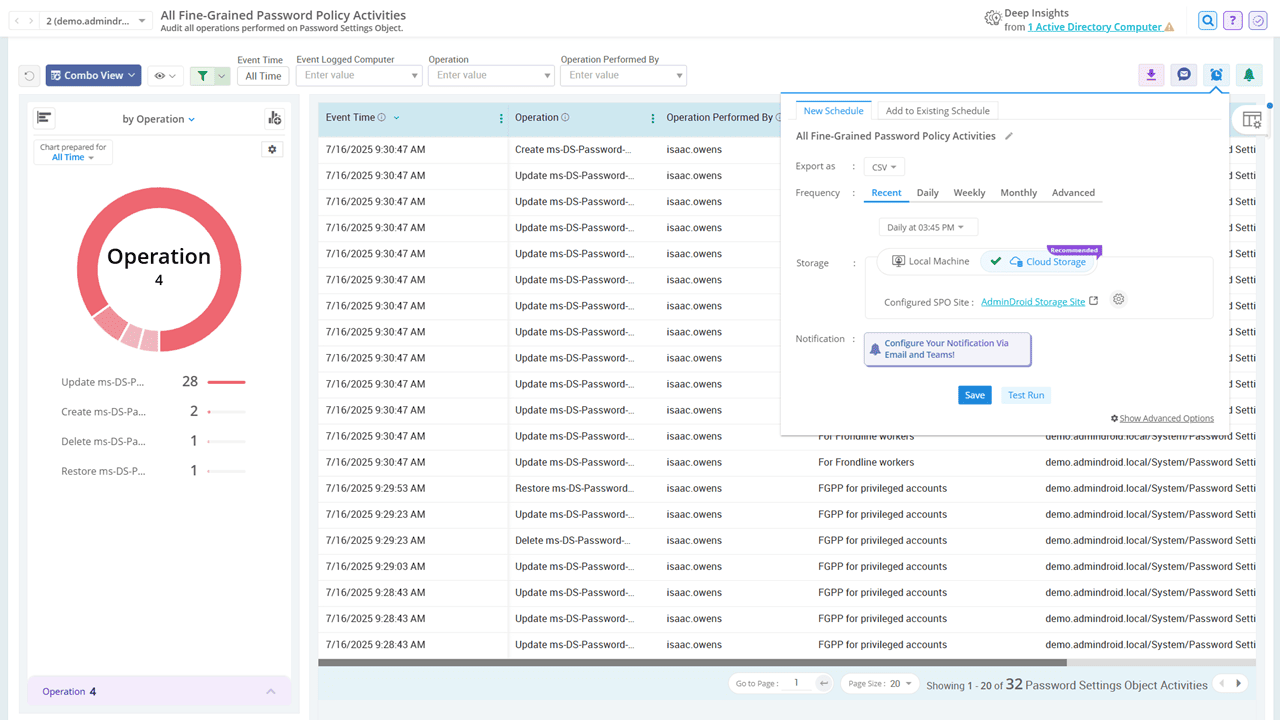1280x720 pixels.
Task: Open the Combo View dropdown
Action: pos(93,76)
